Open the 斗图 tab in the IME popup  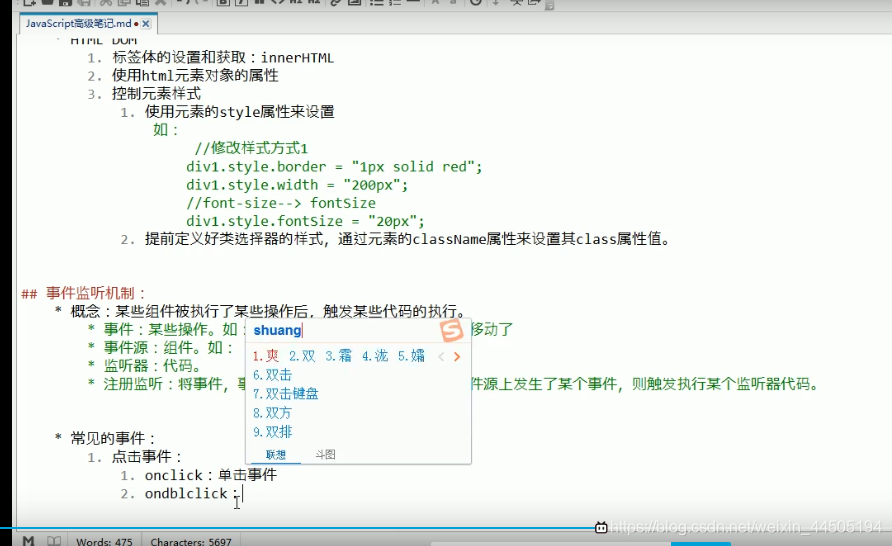(x=325, y=454)
